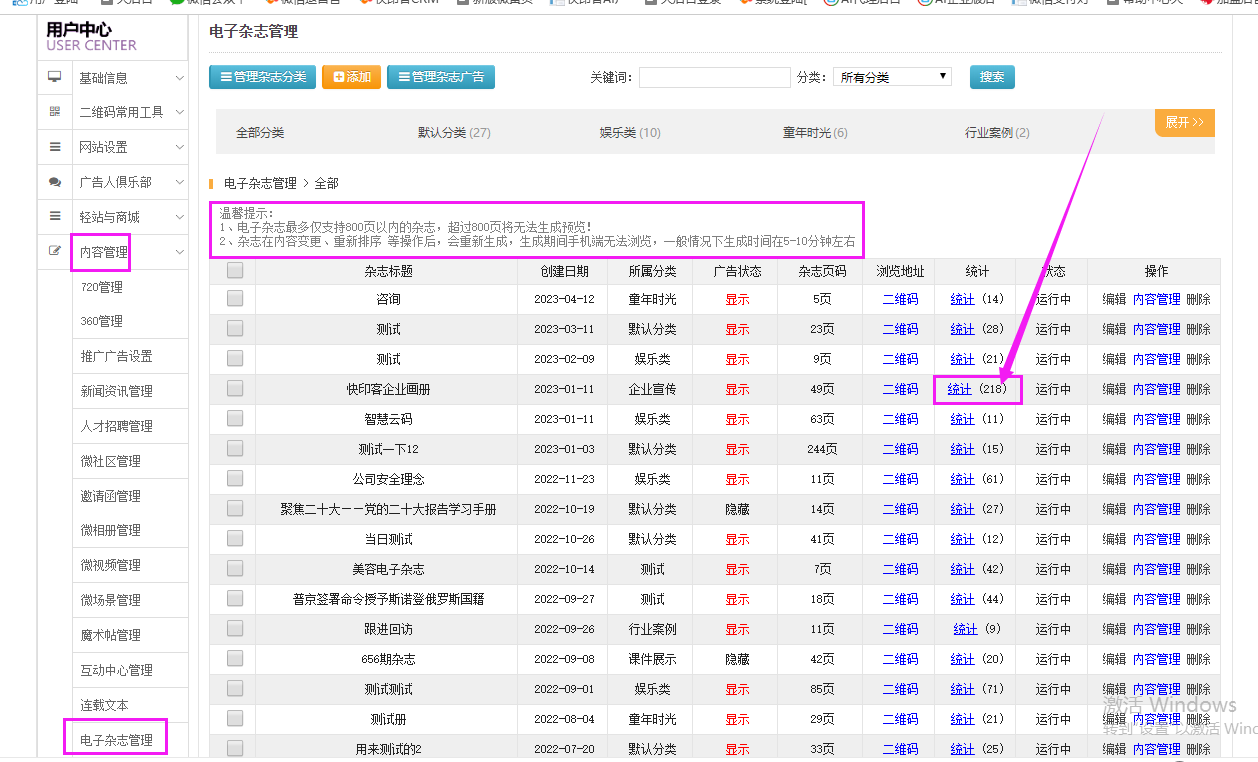The height and width of the screenshot is (762, 1258).
Task: Click the list icon on 管理杂志广告 button
Action: click(403, 77)
